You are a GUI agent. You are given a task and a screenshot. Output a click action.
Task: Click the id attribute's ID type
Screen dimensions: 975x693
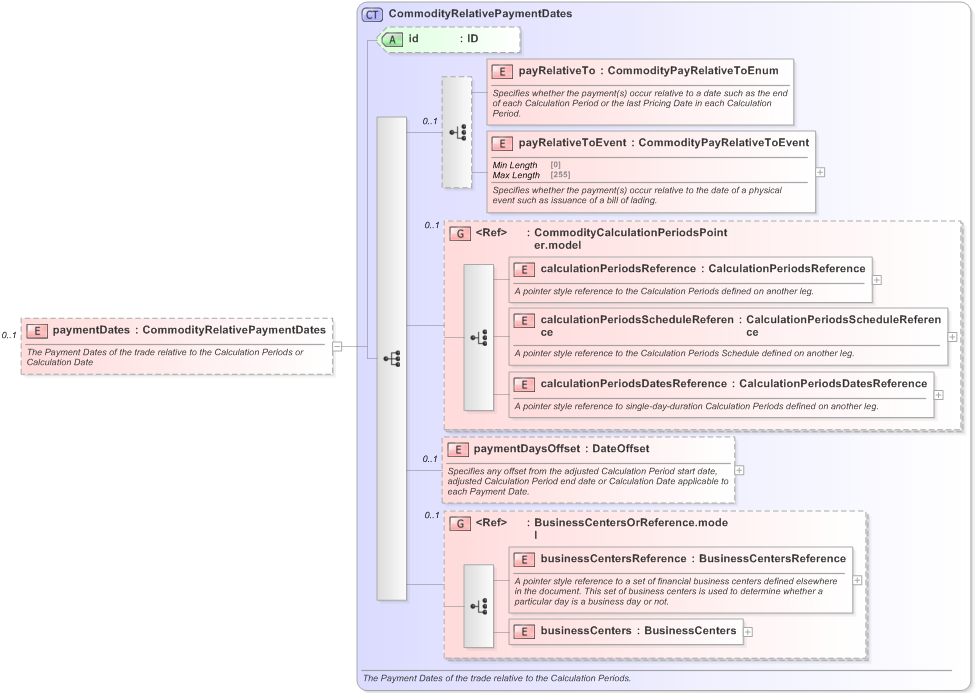click(x=473, y=39)
